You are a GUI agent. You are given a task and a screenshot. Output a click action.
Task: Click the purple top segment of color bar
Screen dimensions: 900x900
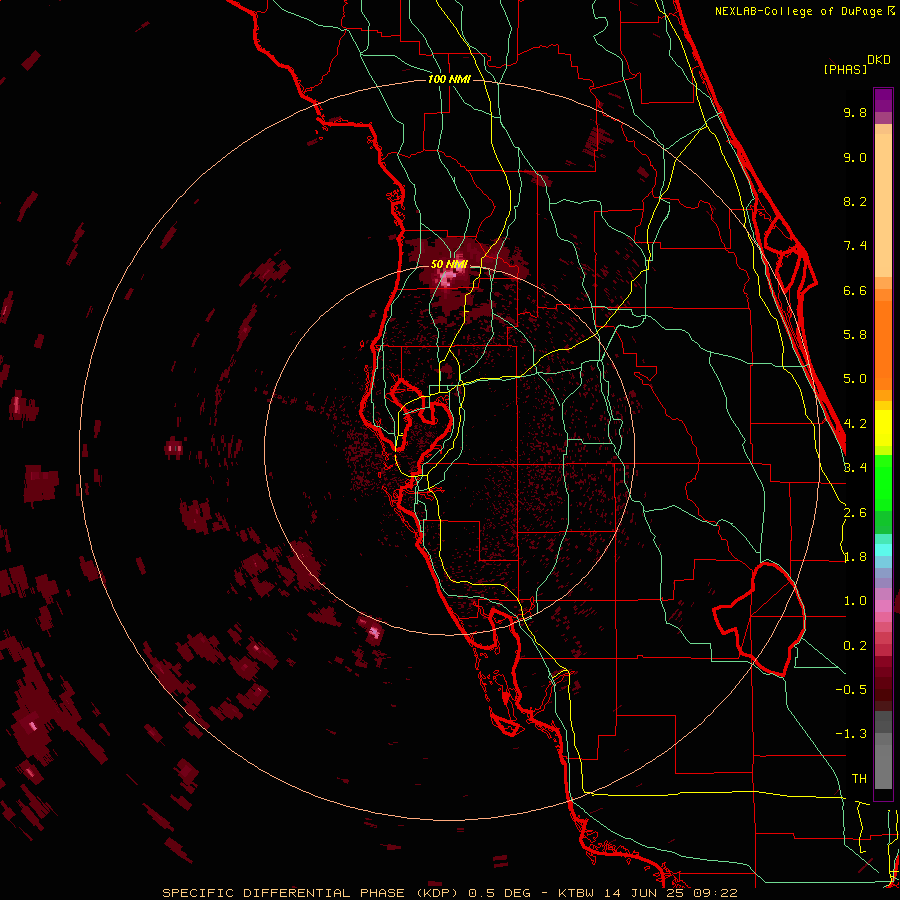[883, 100]
